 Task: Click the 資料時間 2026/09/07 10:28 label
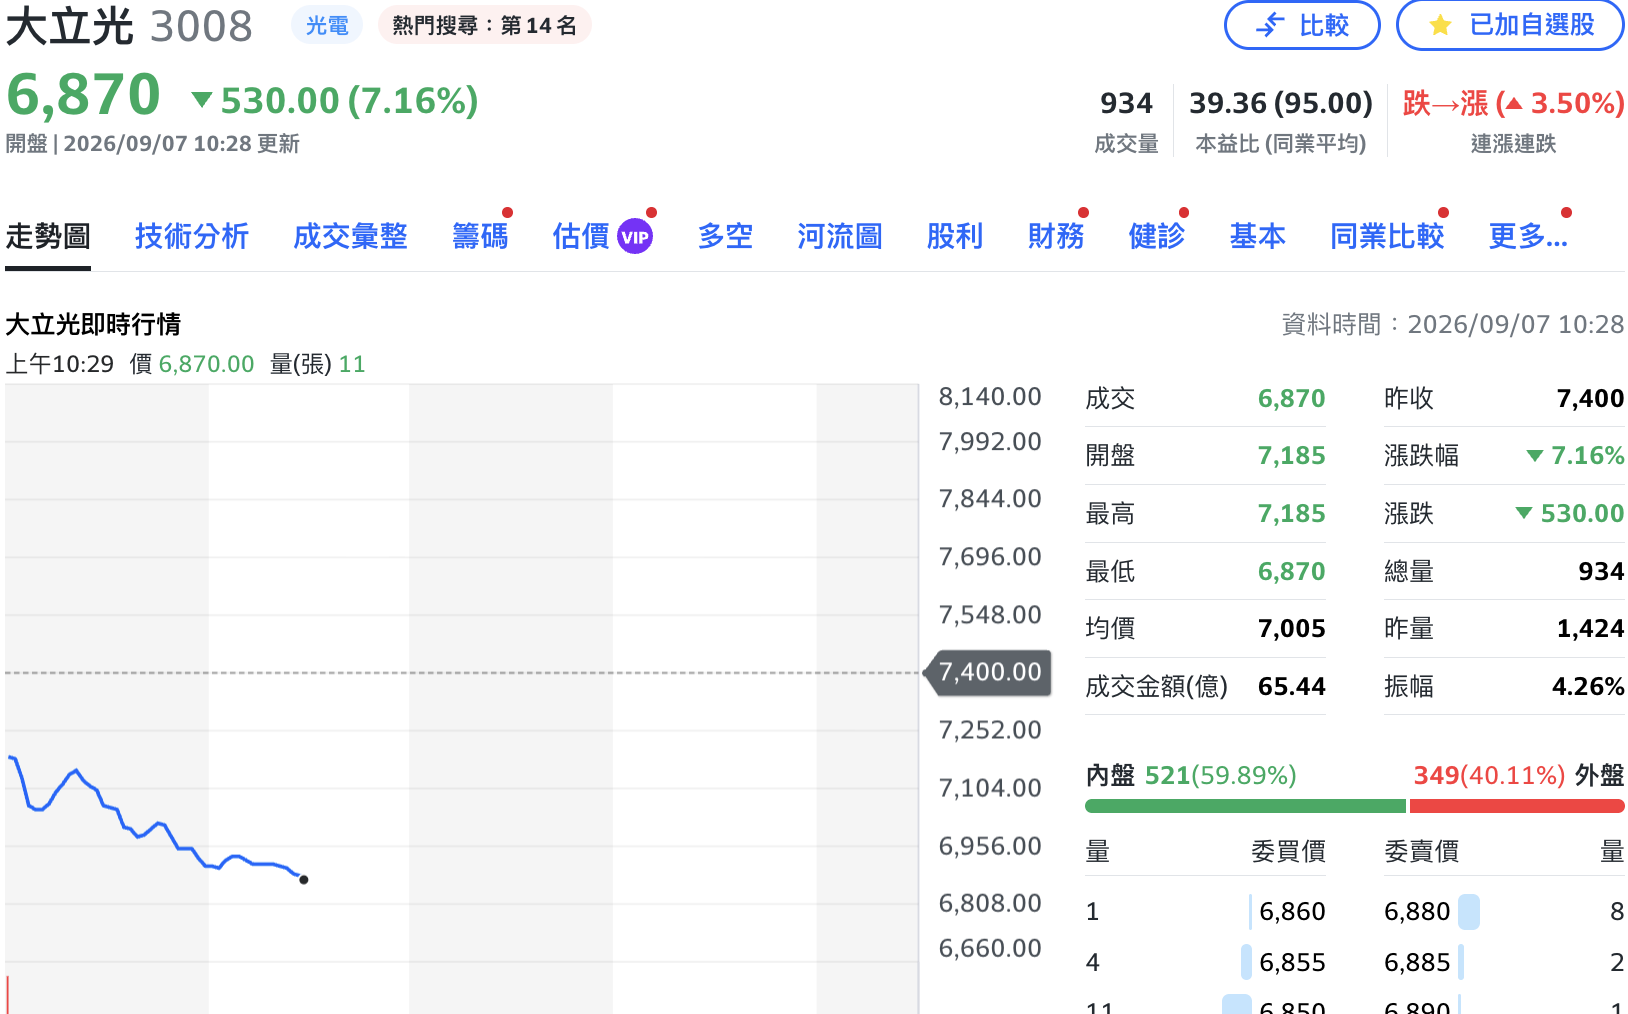click(x=1453, y=325)
